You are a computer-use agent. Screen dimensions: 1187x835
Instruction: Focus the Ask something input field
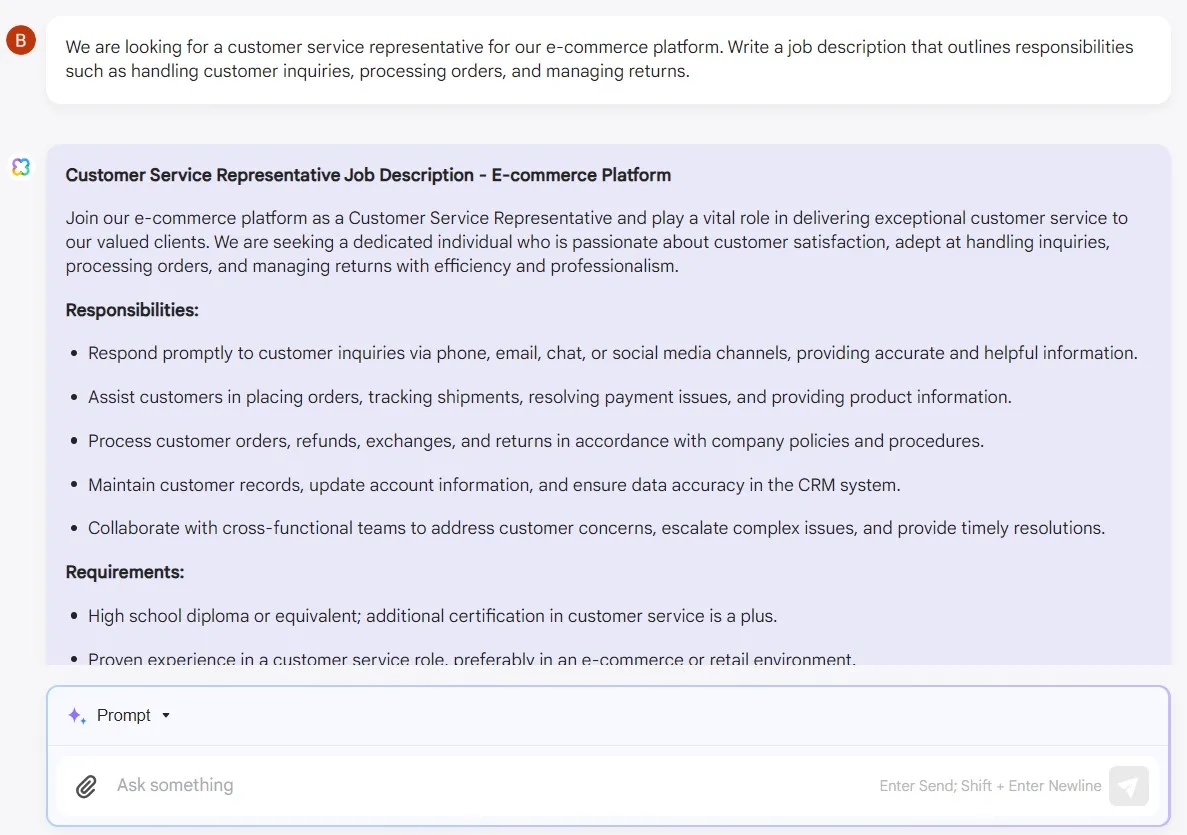[492, 785]
